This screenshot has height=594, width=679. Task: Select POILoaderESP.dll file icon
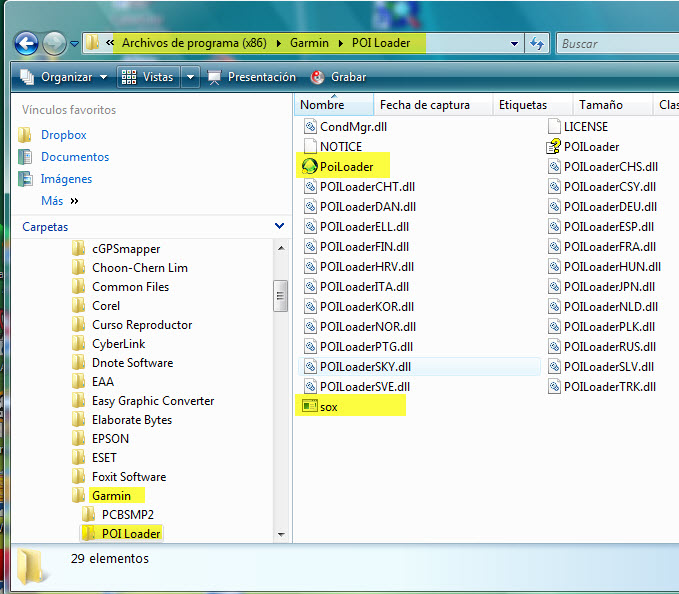(554, 226)
